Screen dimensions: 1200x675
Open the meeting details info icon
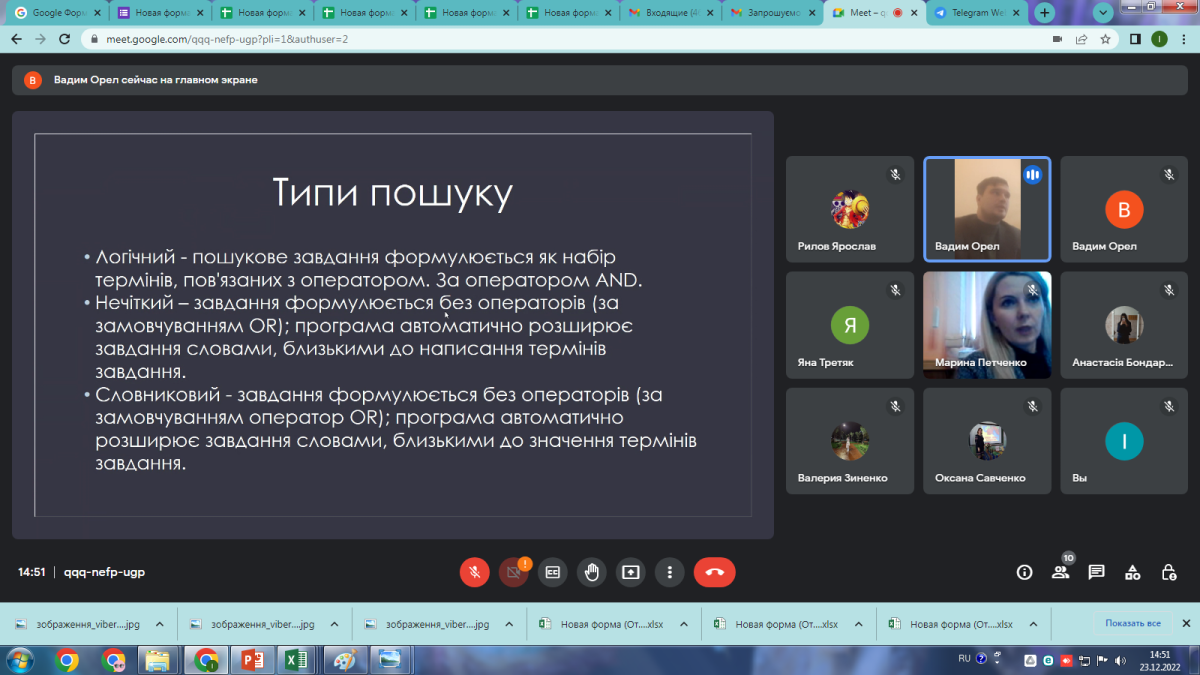pyautogui.click(x=1024, y=572)
